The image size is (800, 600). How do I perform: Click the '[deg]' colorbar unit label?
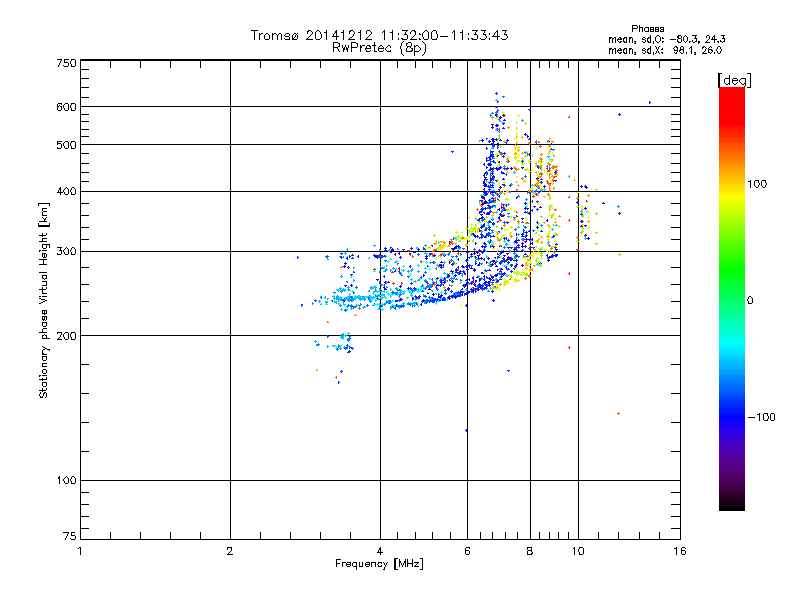click(x=734, y=80)
